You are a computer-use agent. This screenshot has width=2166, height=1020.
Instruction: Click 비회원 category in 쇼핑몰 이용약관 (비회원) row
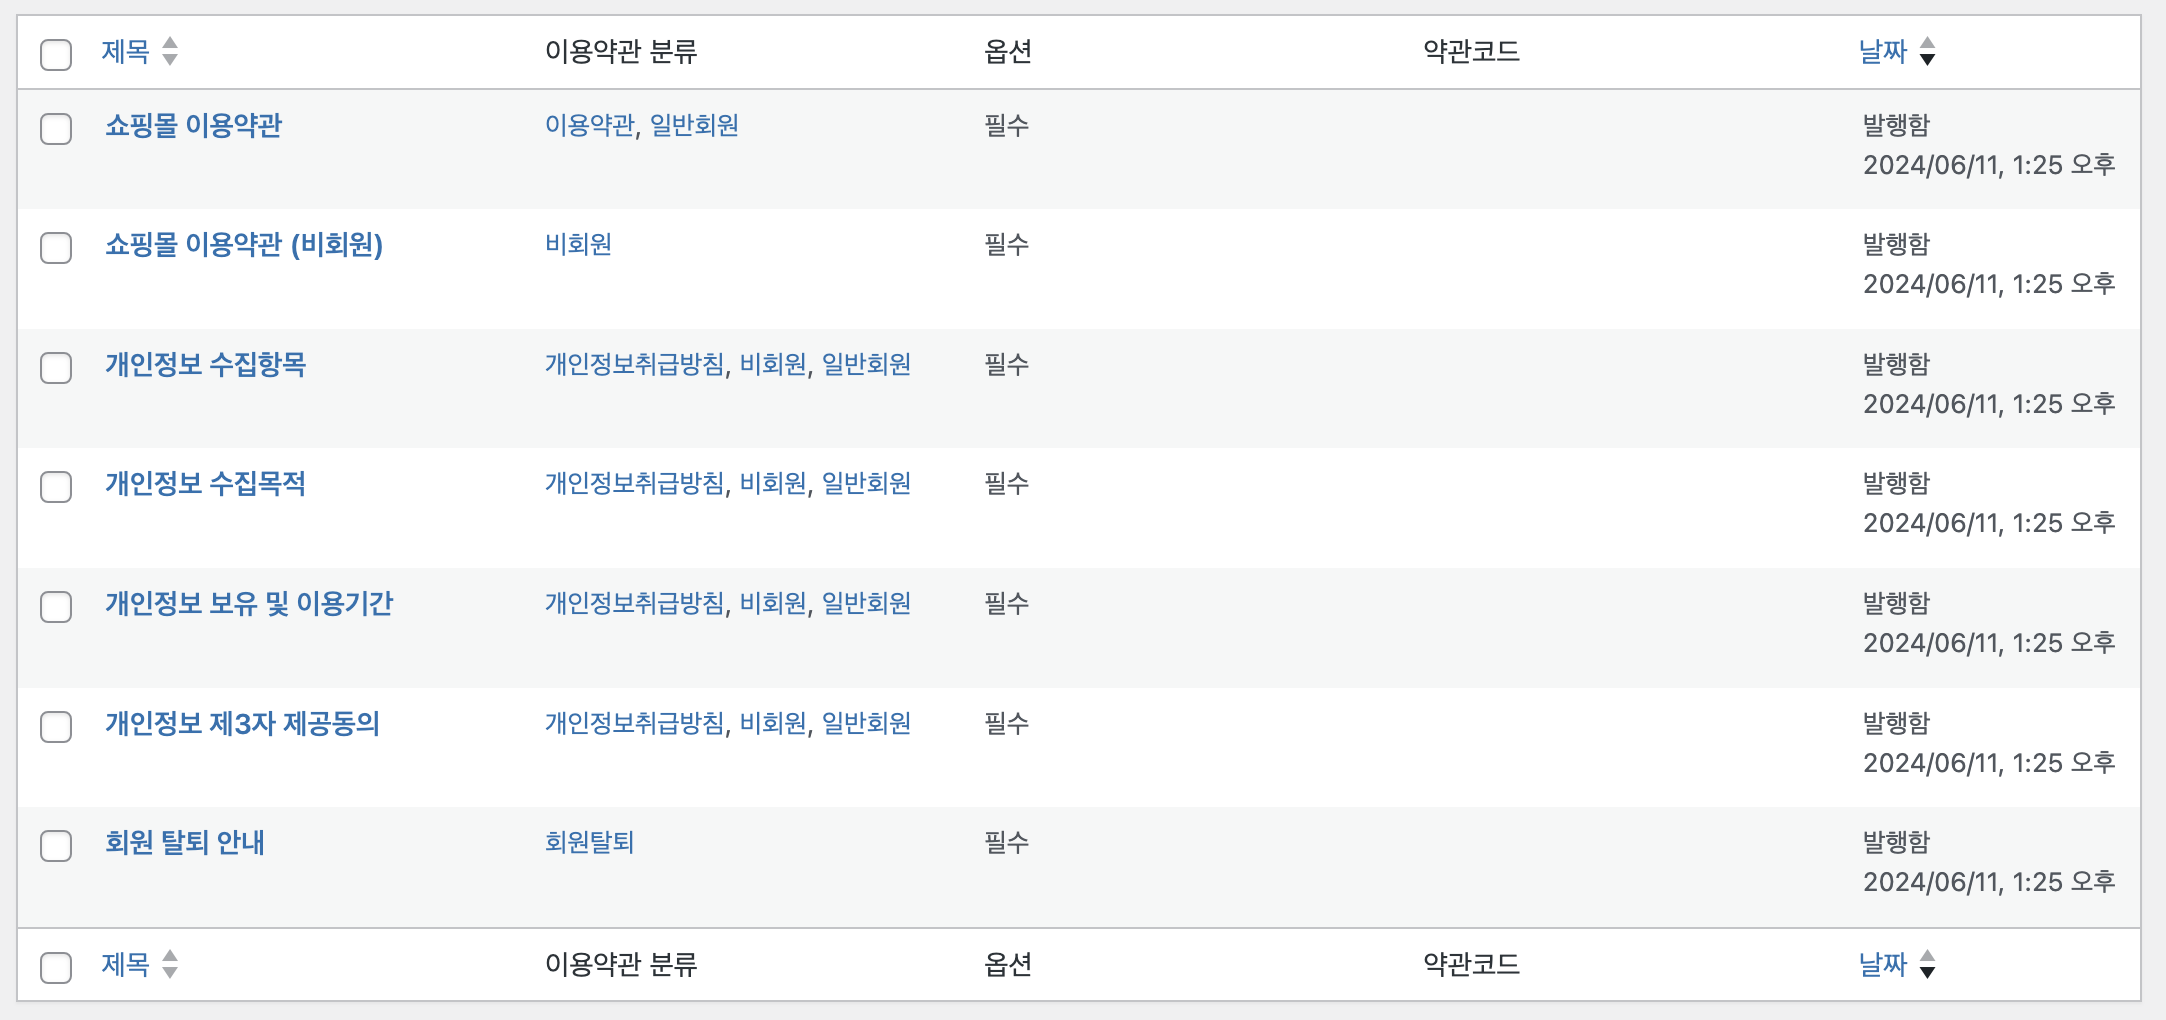point(578,245)
